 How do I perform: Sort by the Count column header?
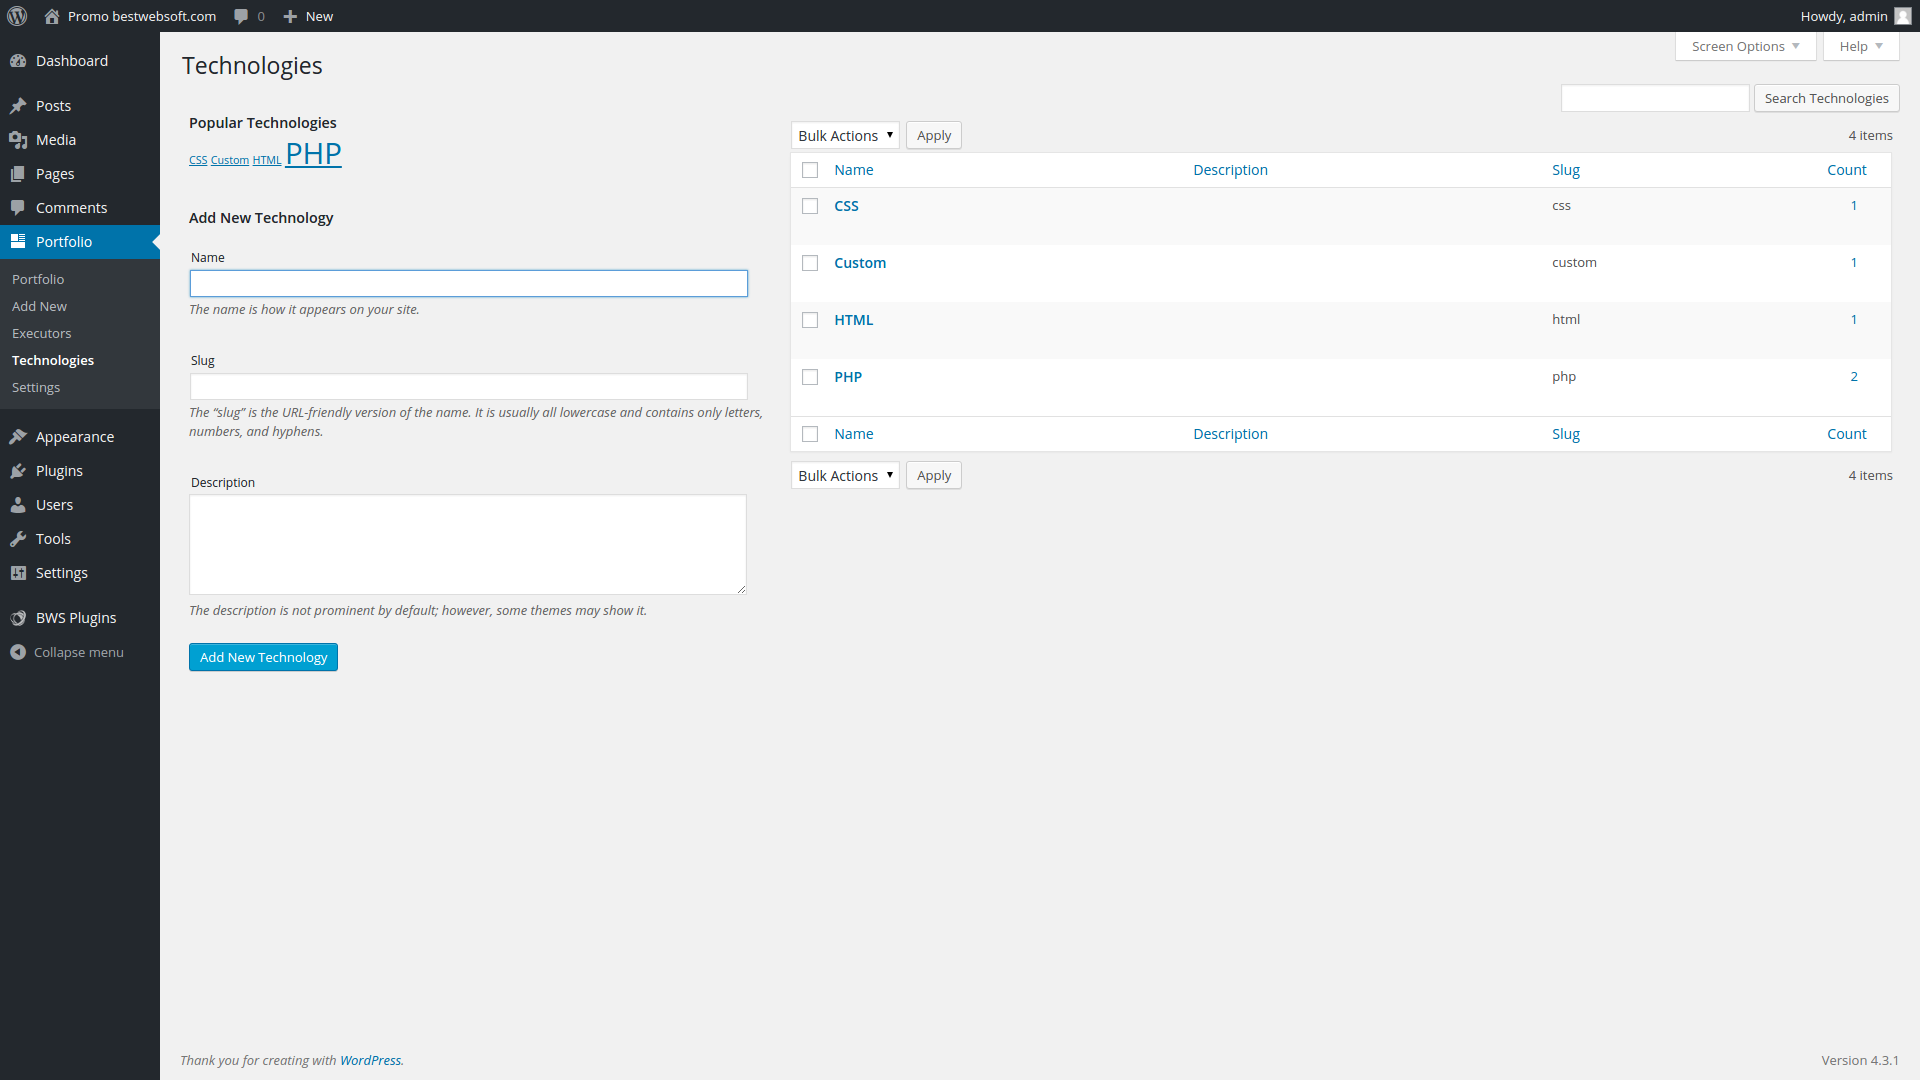pyautogui.click(x=1847, y=170)
